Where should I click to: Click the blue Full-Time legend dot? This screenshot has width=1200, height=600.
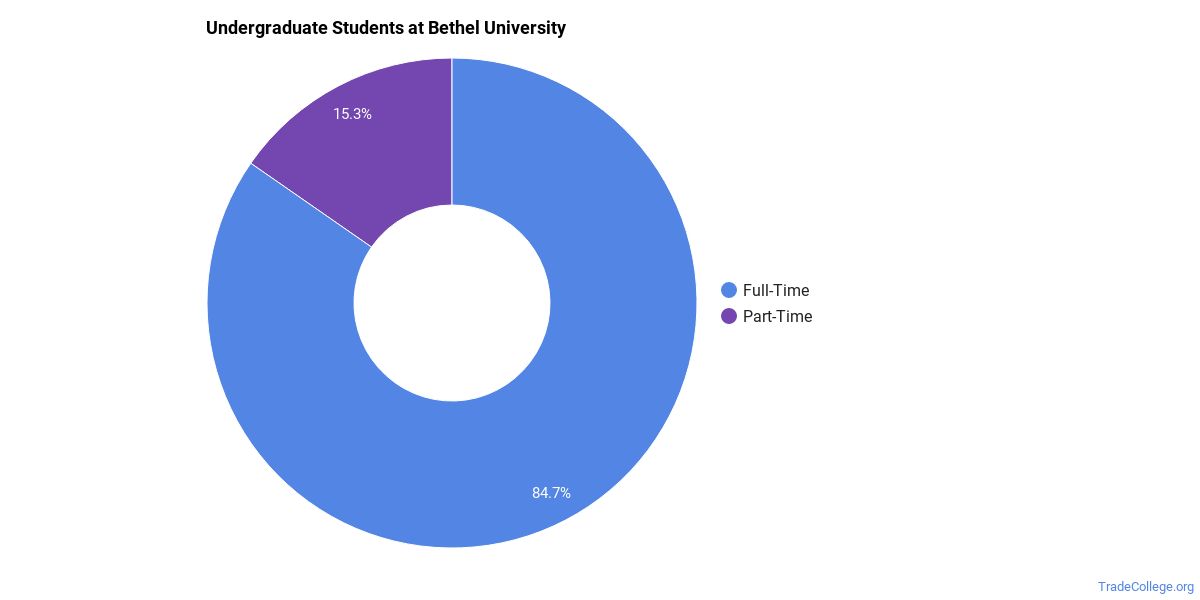tap(729, 290)
